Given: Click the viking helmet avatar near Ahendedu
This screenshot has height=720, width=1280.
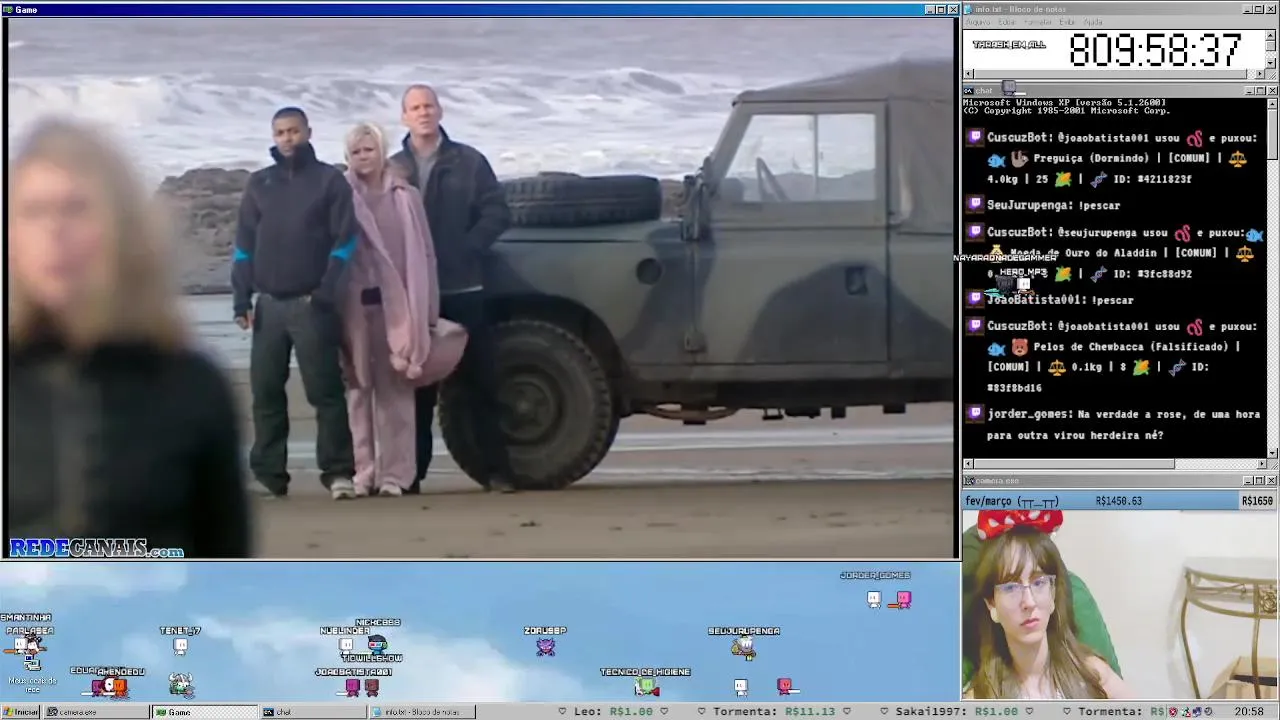Looking at the screenshot, I should [180, 686].
